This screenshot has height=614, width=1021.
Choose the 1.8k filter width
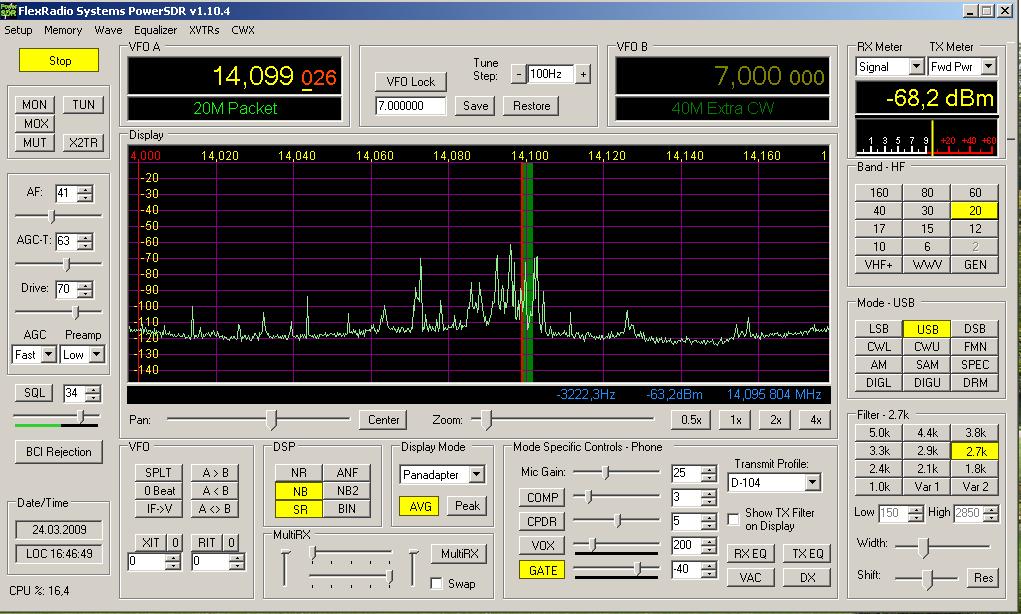pos(975,469)
